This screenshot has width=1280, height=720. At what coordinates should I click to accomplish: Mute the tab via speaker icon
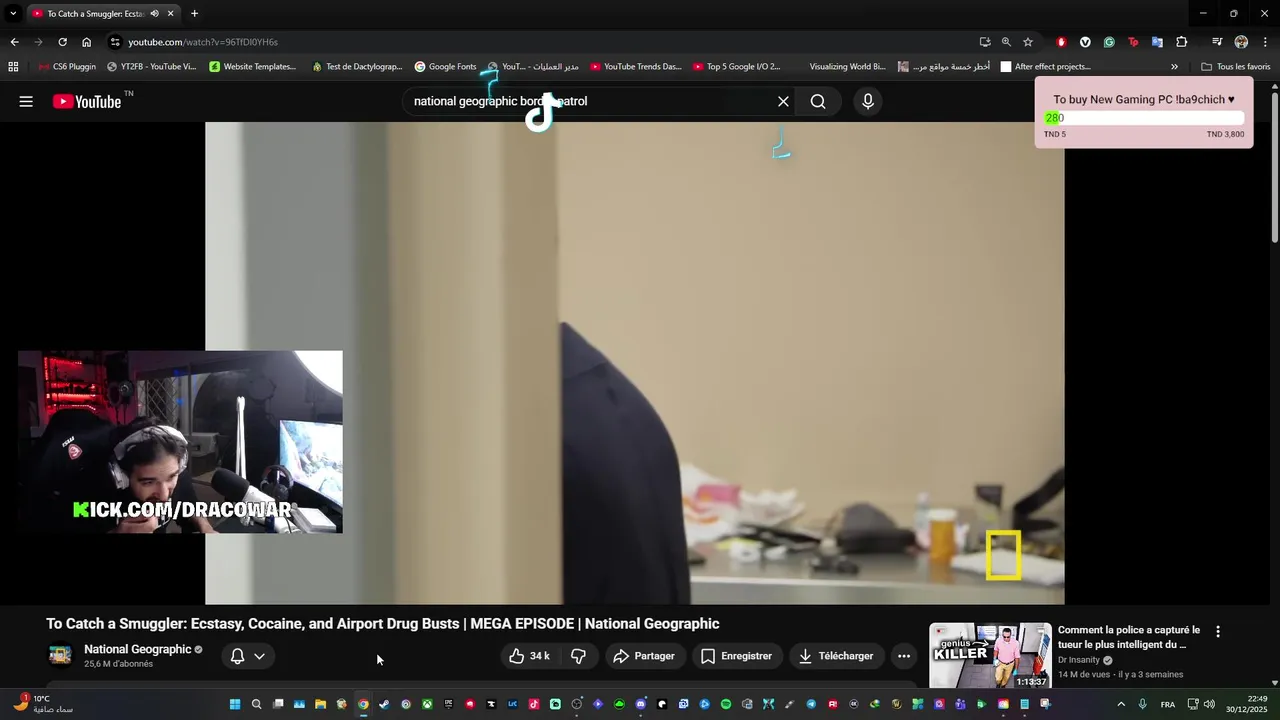[154, 14]
